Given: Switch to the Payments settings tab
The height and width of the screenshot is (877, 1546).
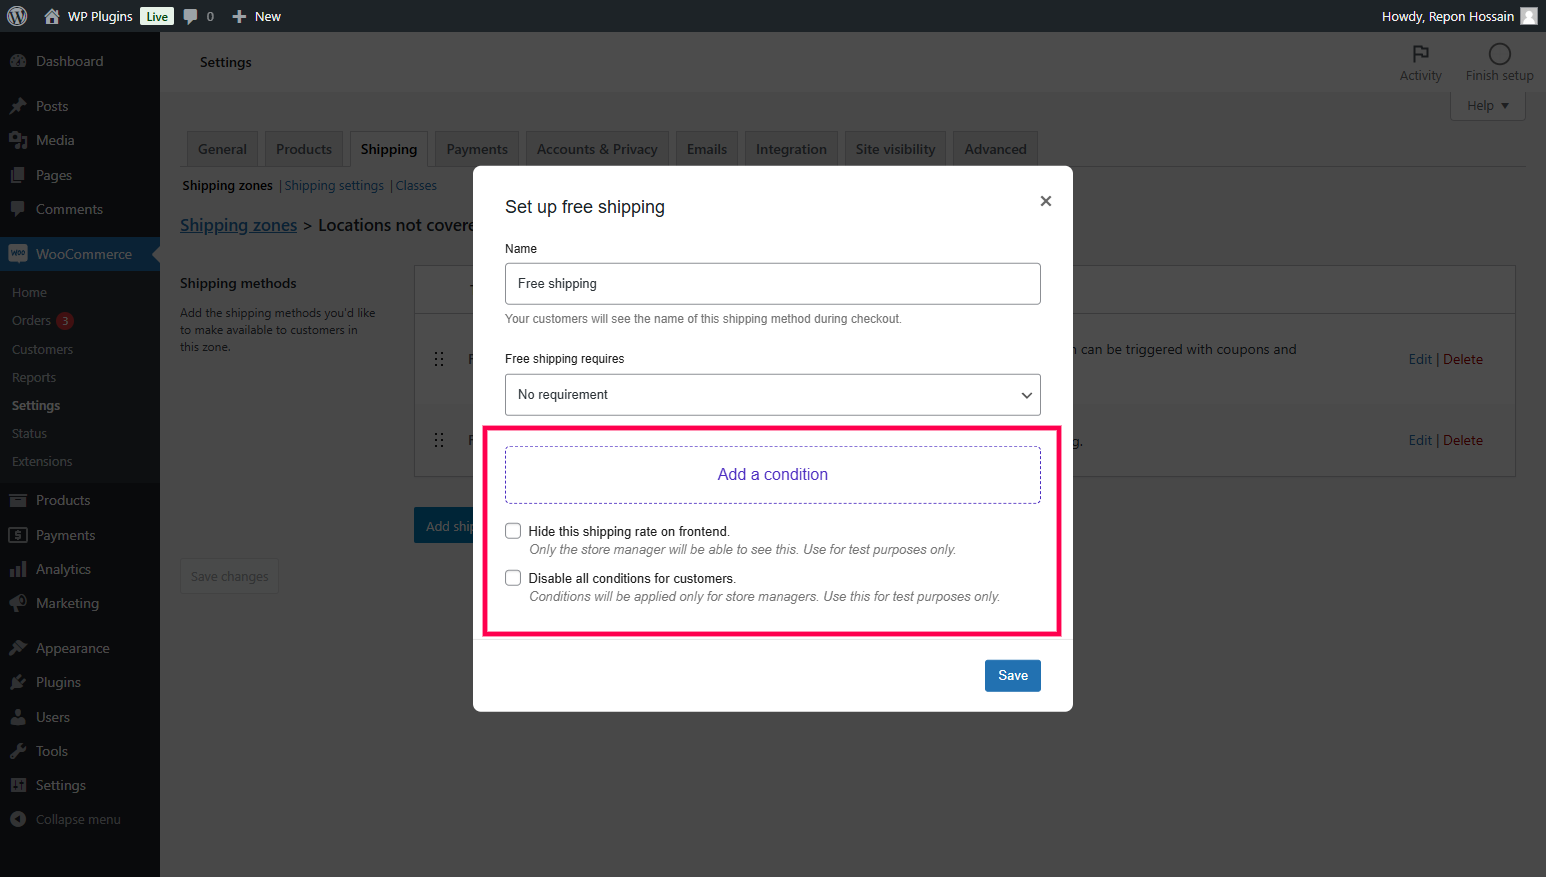Looking at the screenshot, I should click(x=477, y=149).
